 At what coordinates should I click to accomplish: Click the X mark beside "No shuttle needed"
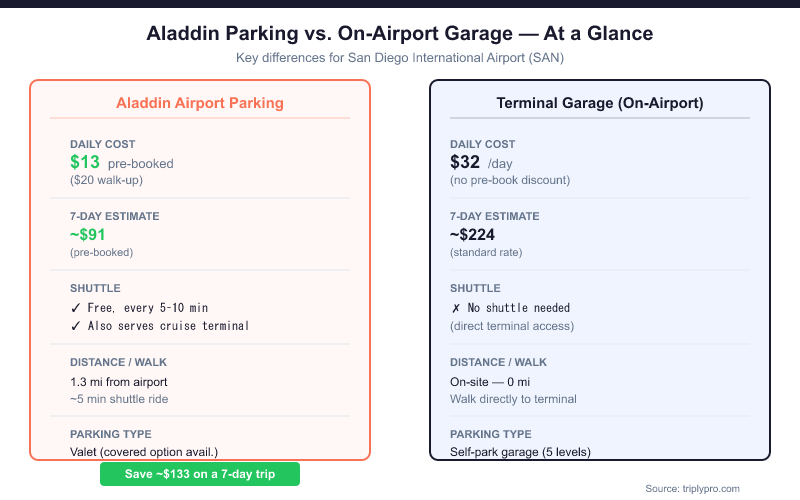tap(455, 308)
